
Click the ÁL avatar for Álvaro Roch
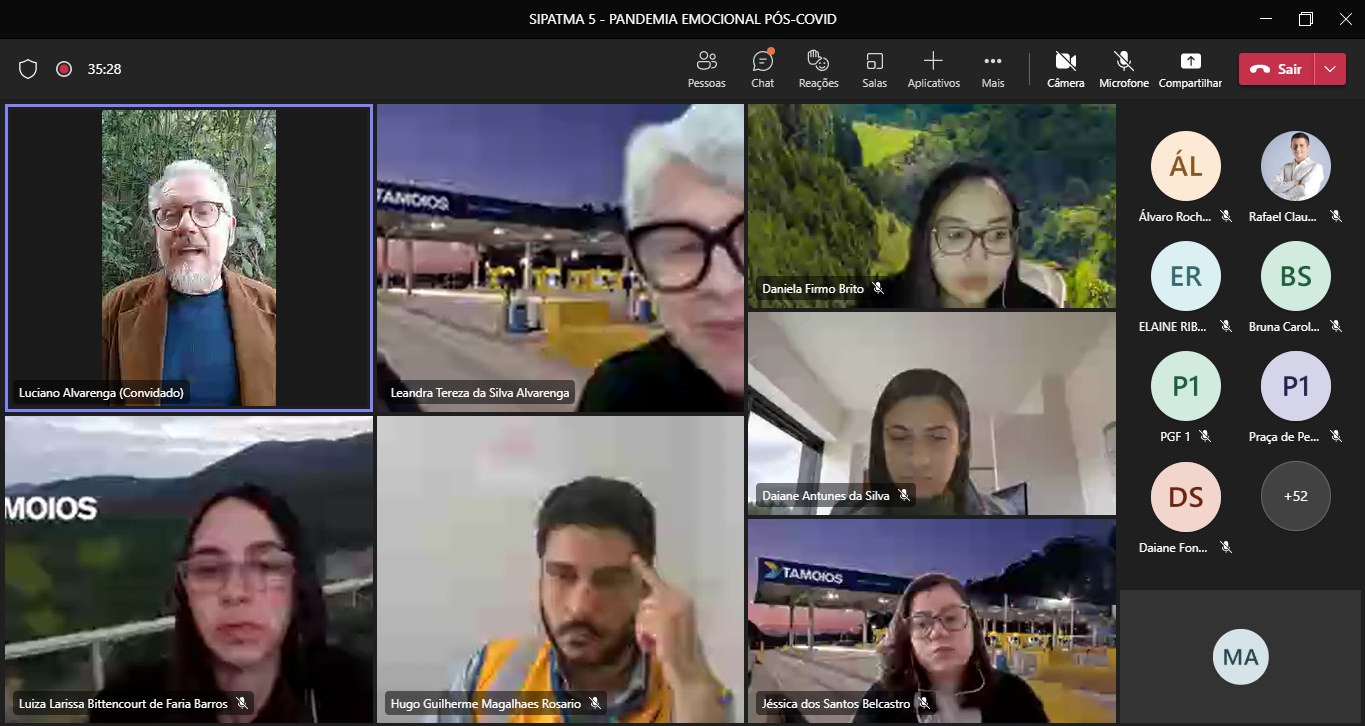coord(1185,166)
